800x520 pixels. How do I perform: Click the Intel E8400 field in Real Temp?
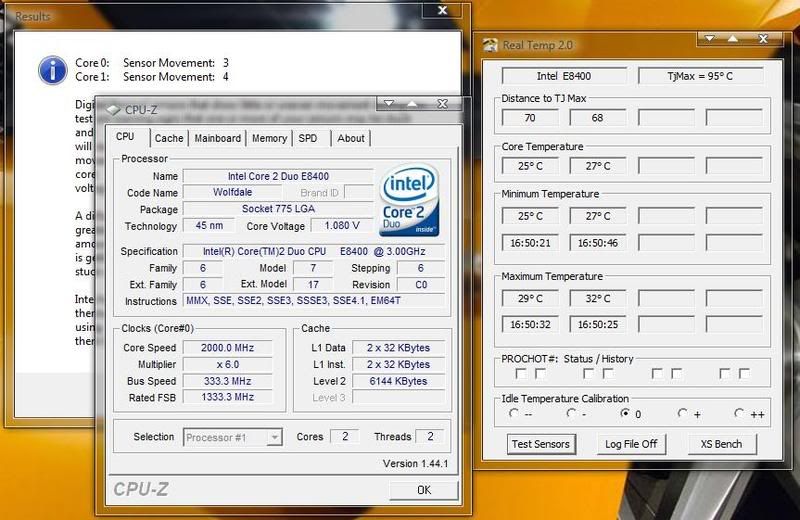pos(564,76)
